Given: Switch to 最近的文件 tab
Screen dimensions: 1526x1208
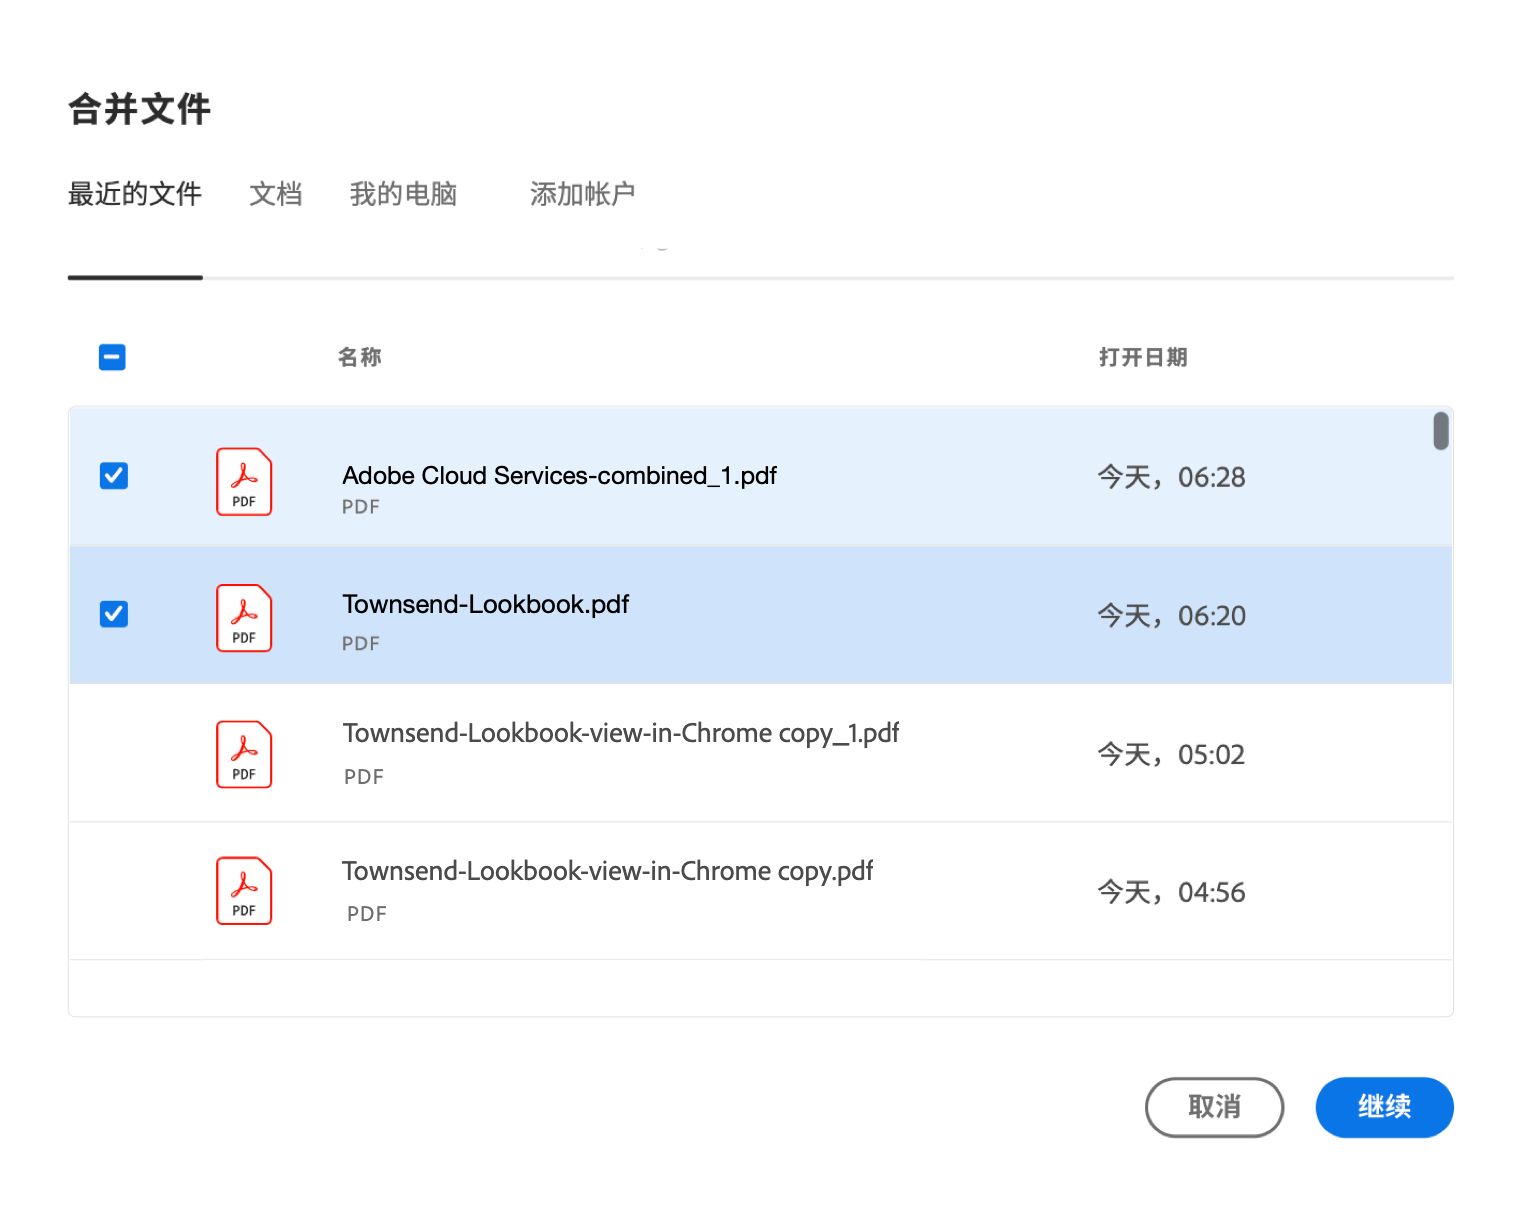Looking at the screenshot, I should pos(135,194).
